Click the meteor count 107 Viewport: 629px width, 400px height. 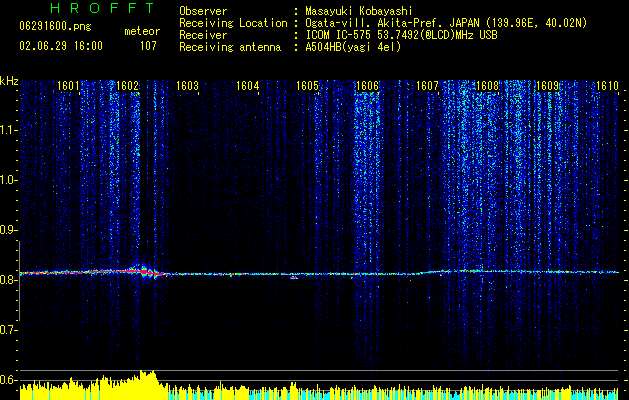click(x=148, y=46)
